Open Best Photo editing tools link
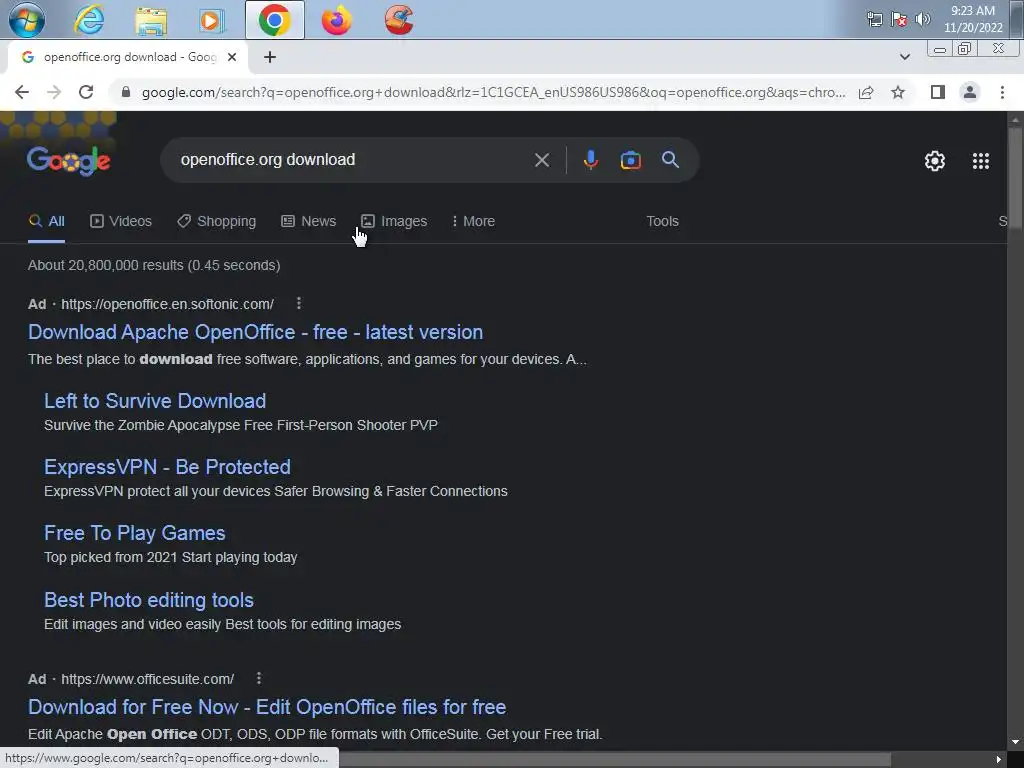The width and height of the screenshot is (1024, 768). [149, 600]
